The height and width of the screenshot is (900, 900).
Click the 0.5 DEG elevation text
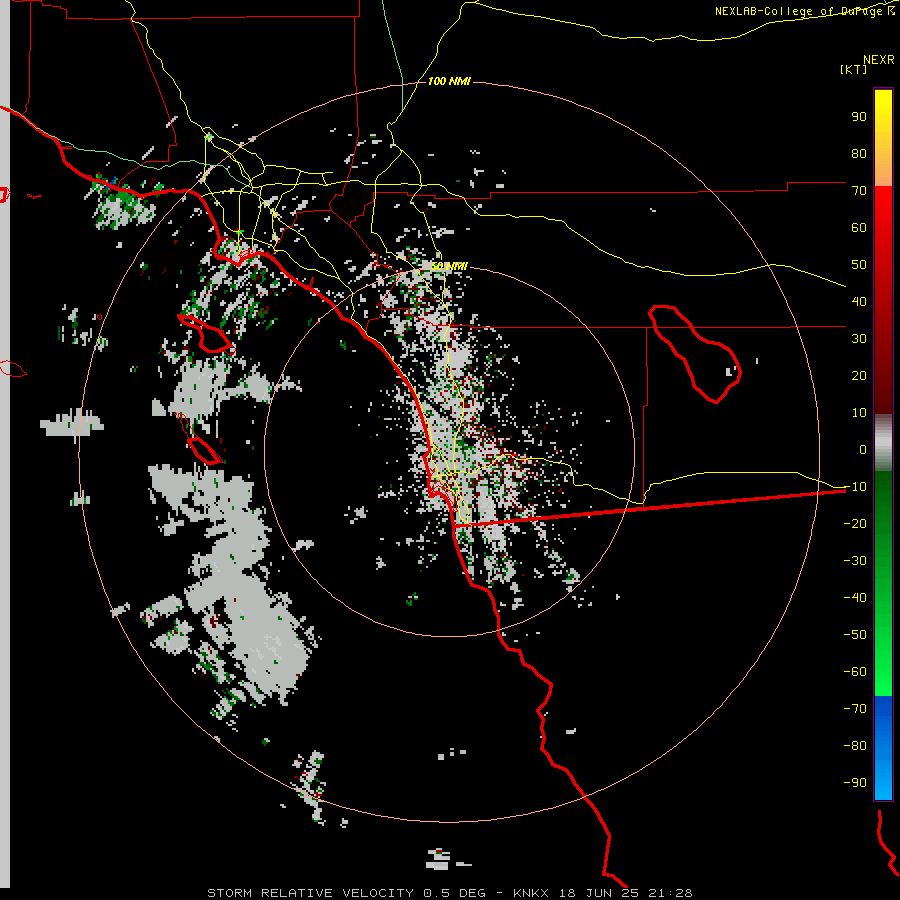pyautogui.click(x=454, y=893)
